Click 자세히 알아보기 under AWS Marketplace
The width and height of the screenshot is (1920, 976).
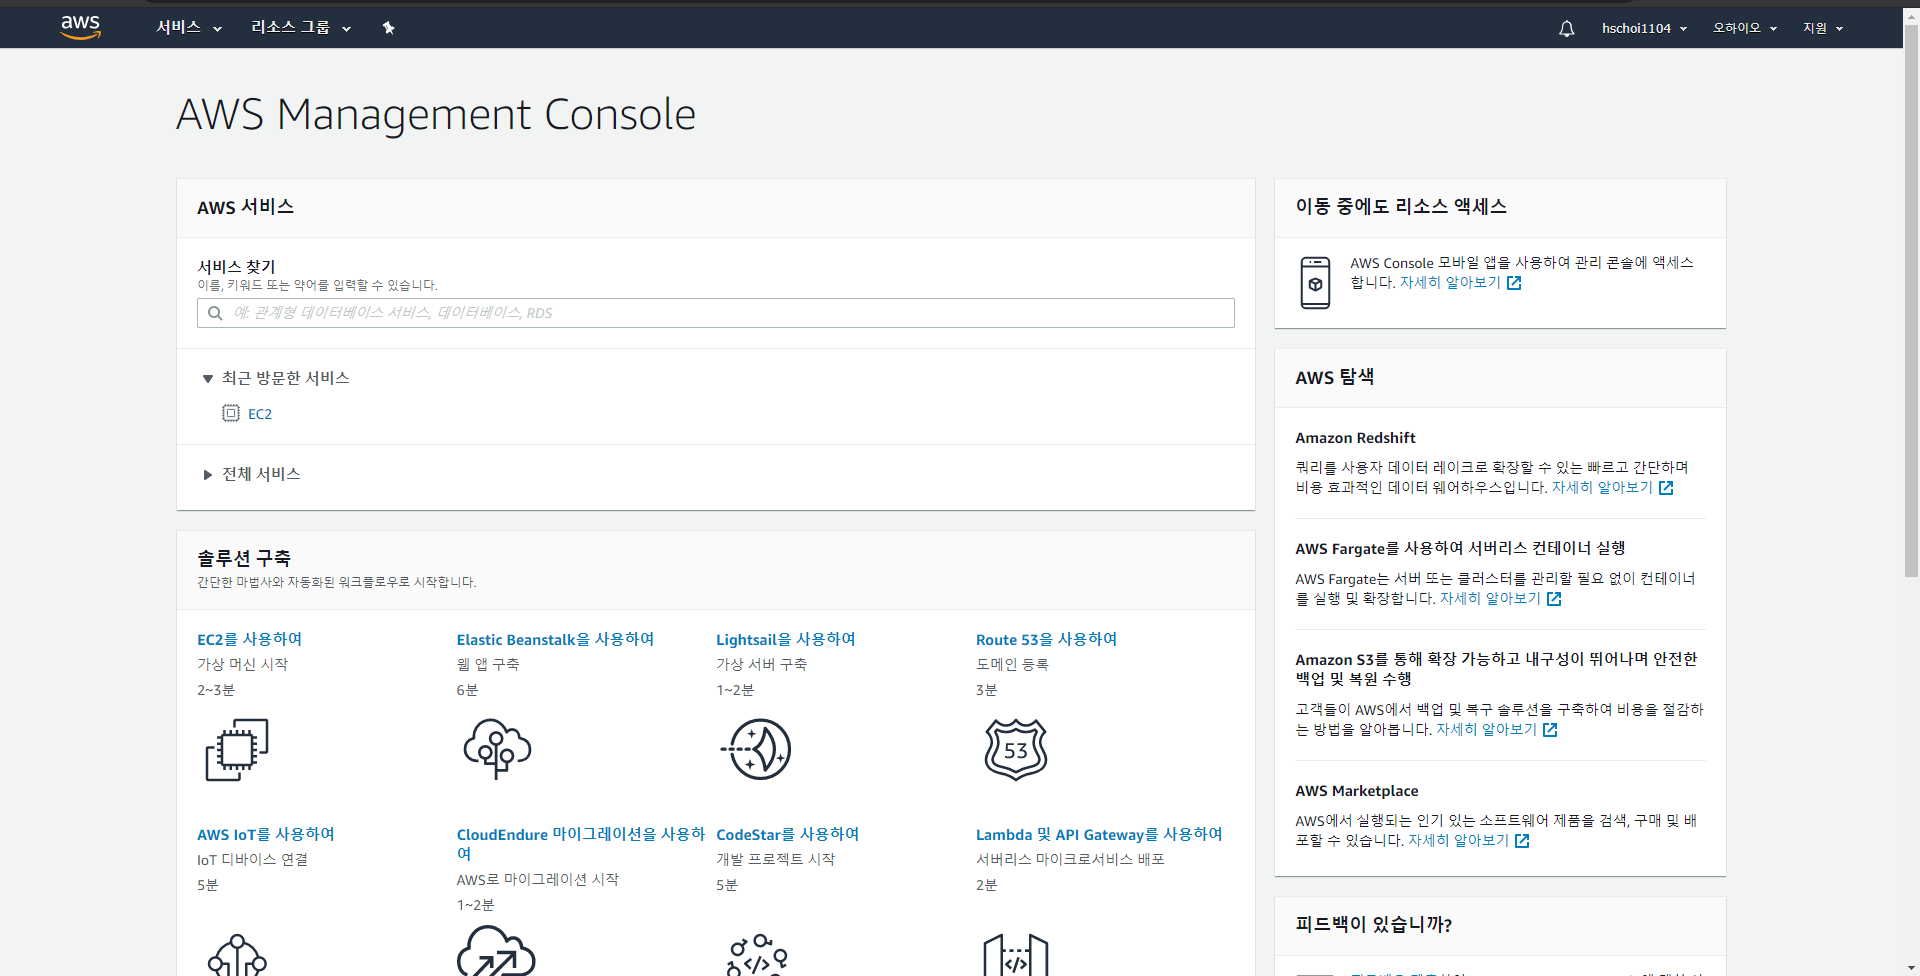1458,841
